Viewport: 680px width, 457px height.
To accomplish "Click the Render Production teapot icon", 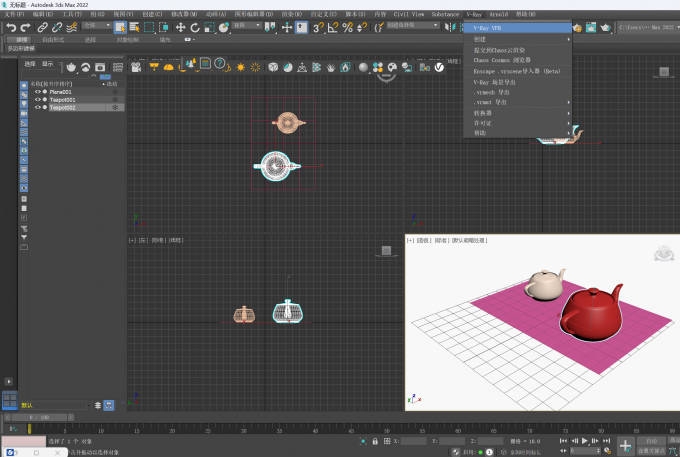I will (x=605, y=28).
